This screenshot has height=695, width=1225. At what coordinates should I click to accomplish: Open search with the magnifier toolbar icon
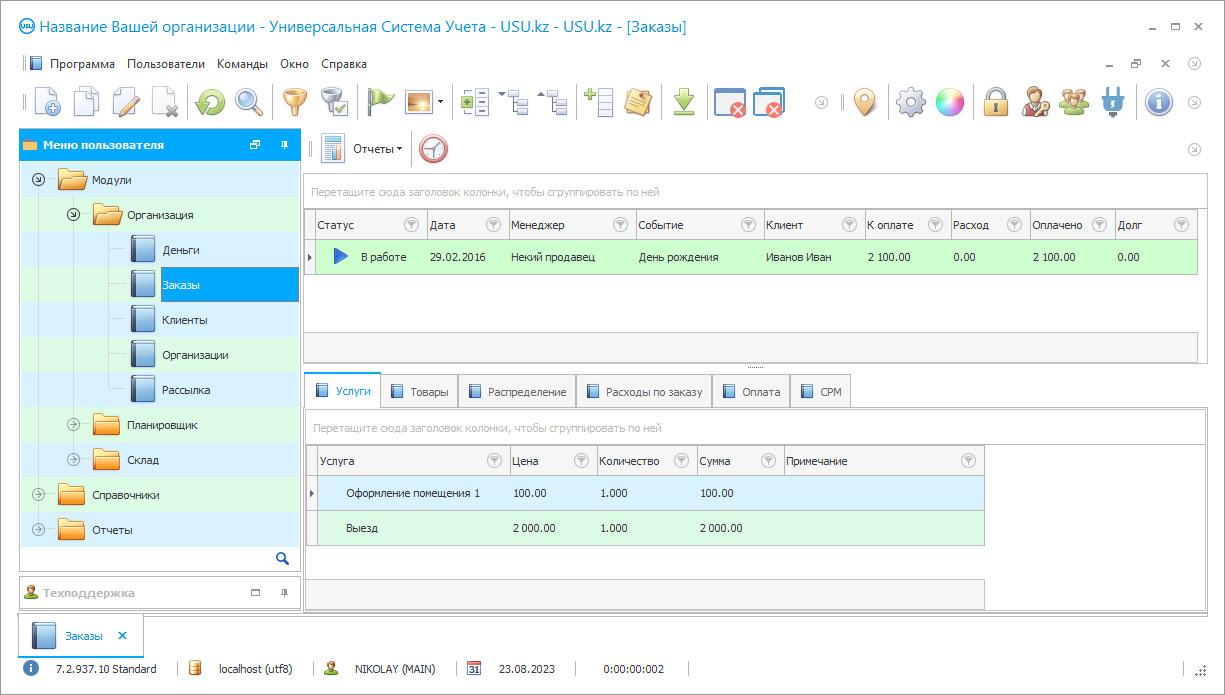(249, 102)
